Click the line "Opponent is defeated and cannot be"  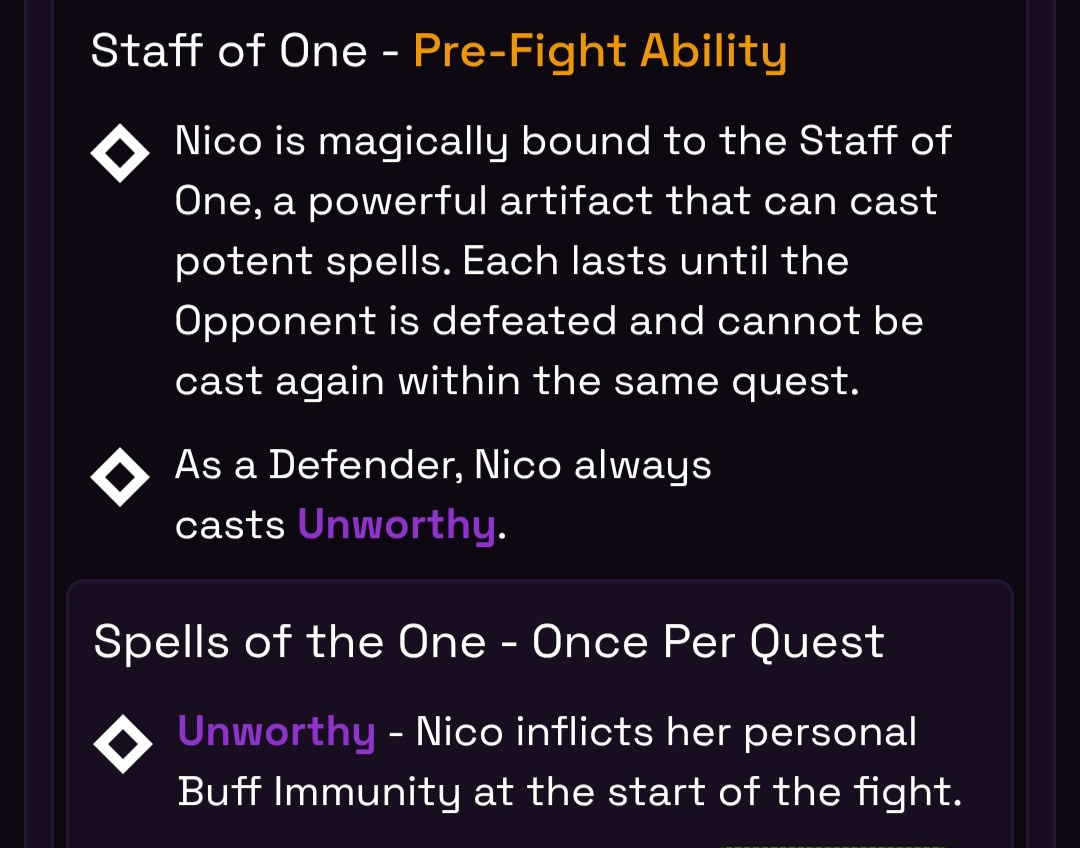(x=549, y=322)
